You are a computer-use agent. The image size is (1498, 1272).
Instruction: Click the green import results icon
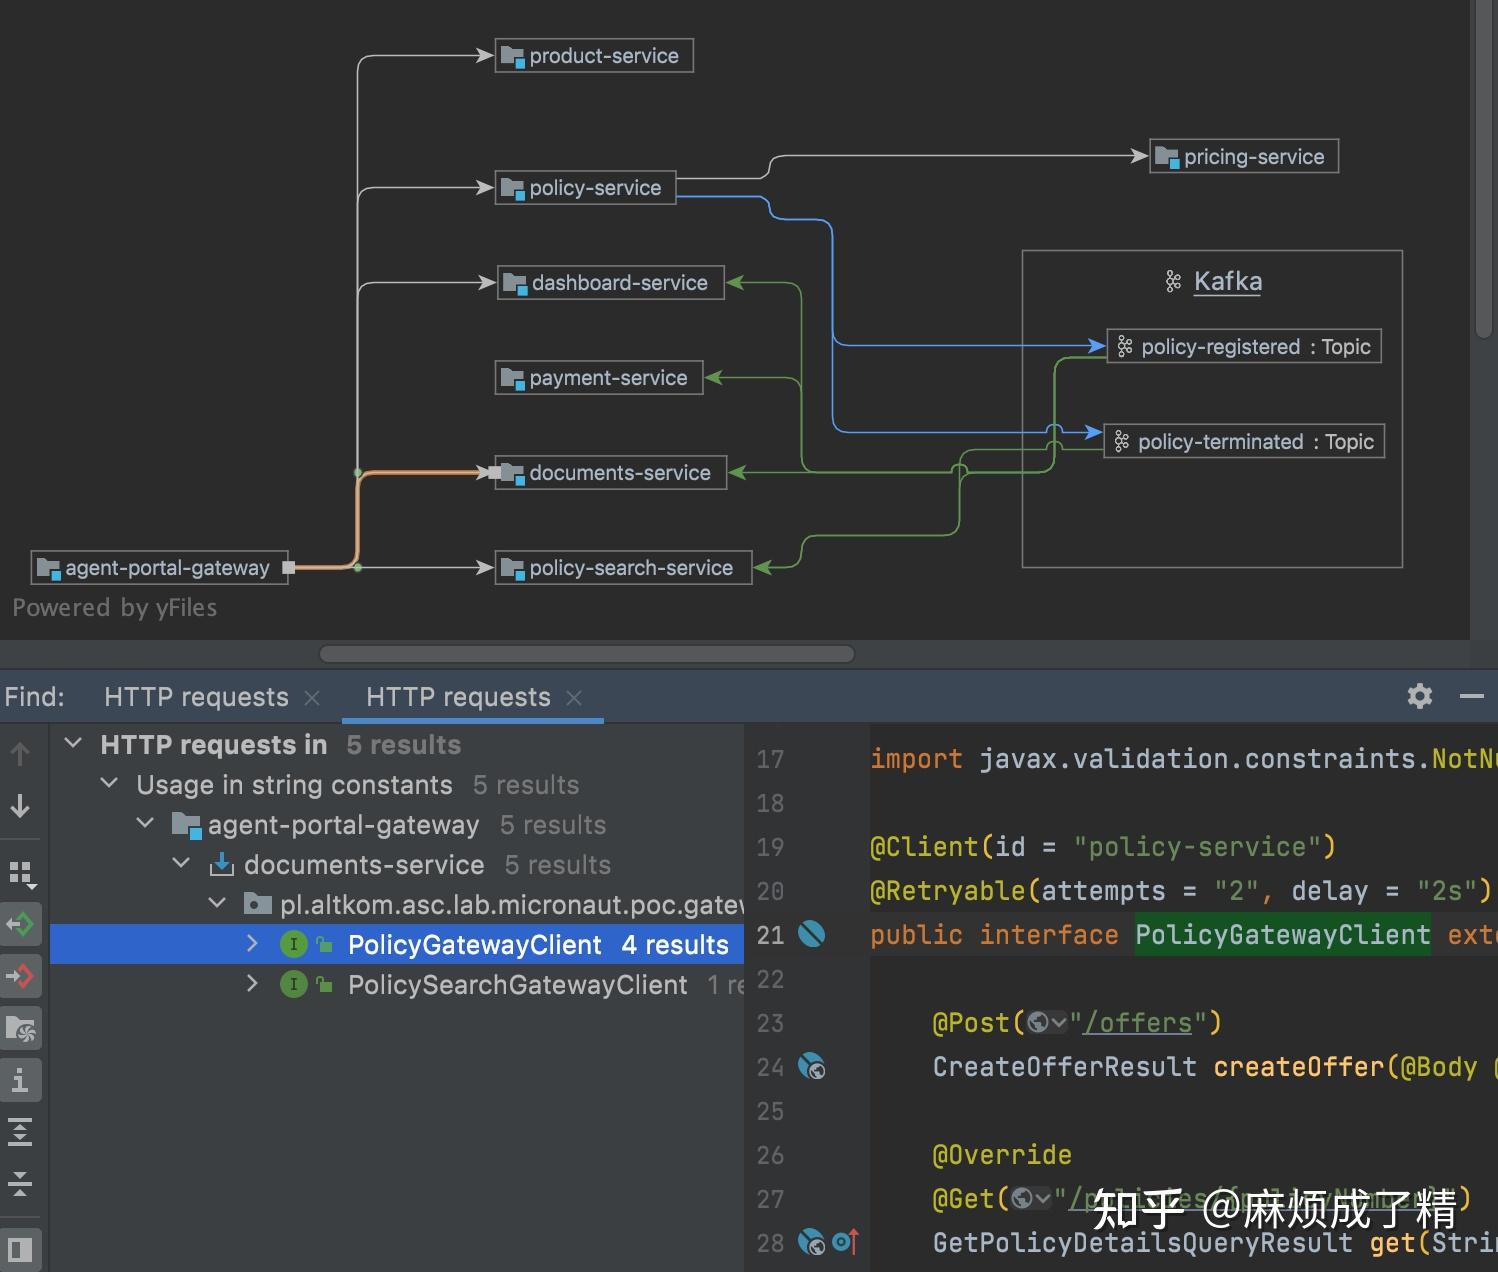[22, 924]
